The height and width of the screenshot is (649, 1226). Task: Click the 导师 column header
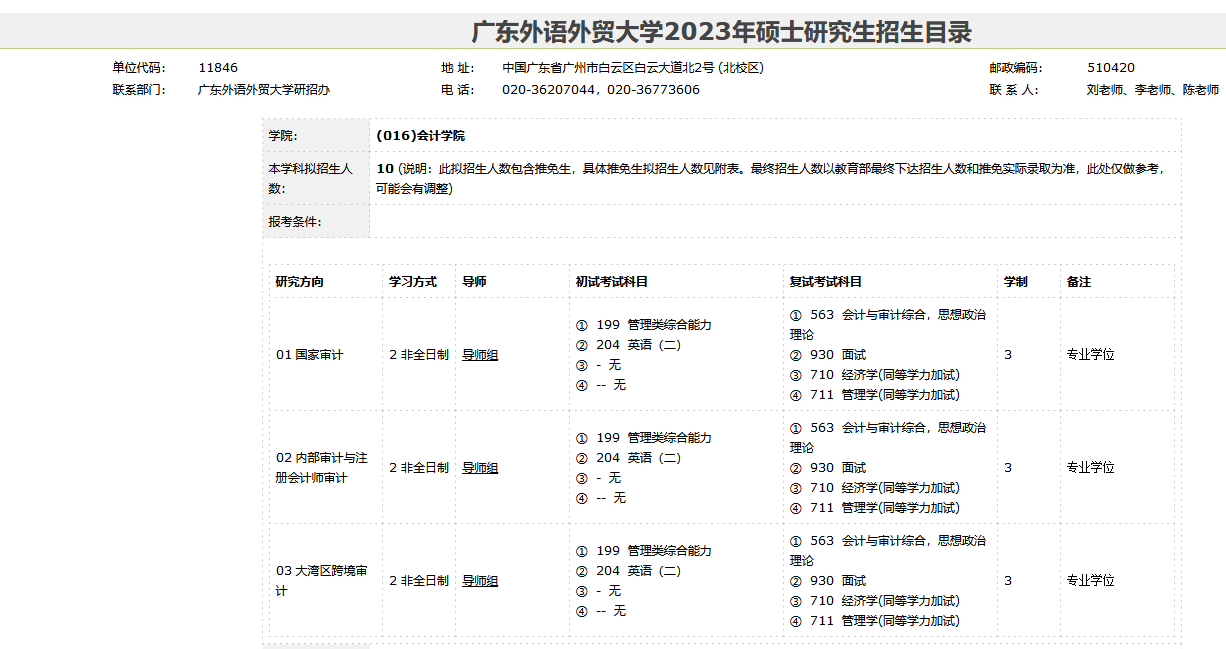click(474, 282)
